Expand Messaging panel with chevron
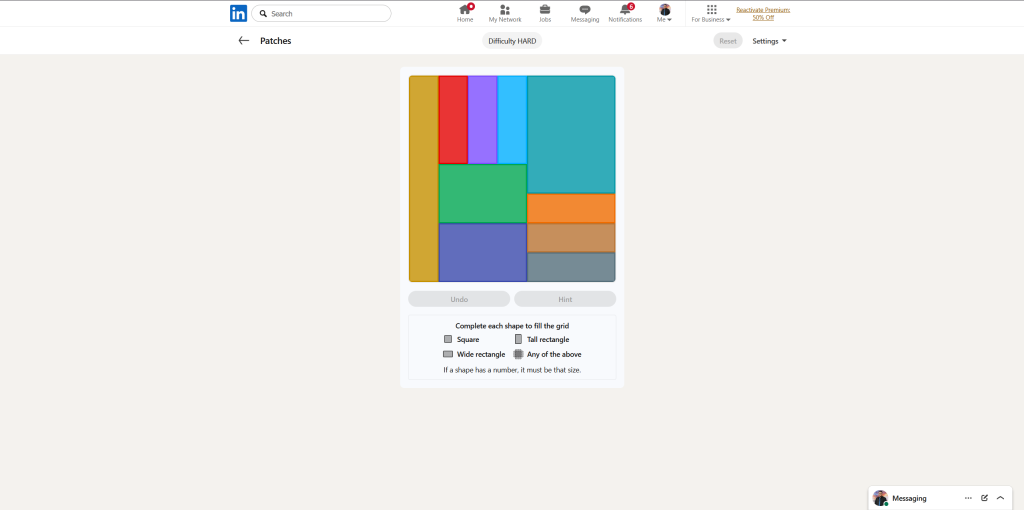This screenshot has width=1024, height=510. (1000, 498)
